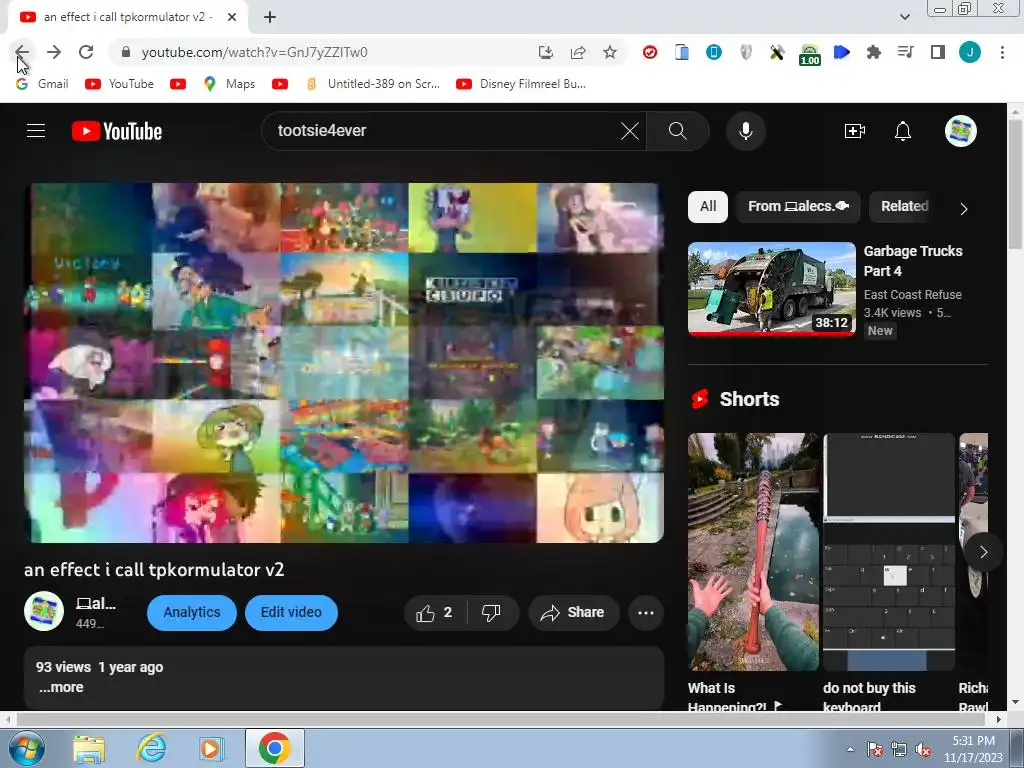Open the channel avatar below video title
The width and height of the screenshot is (1024, 768).
pyautogui.click(x=44, y=612)
